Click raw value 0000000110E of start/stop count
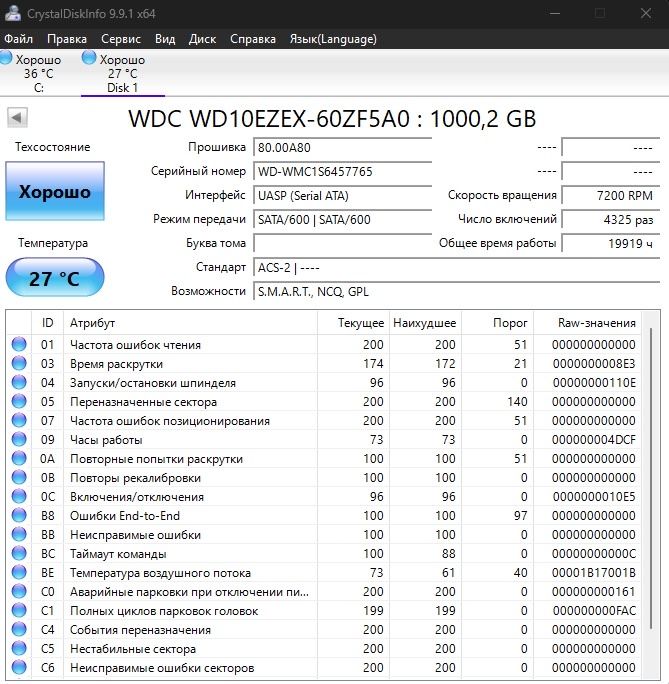The height and width of the screenshot is (684, 669). click(594, 383)
